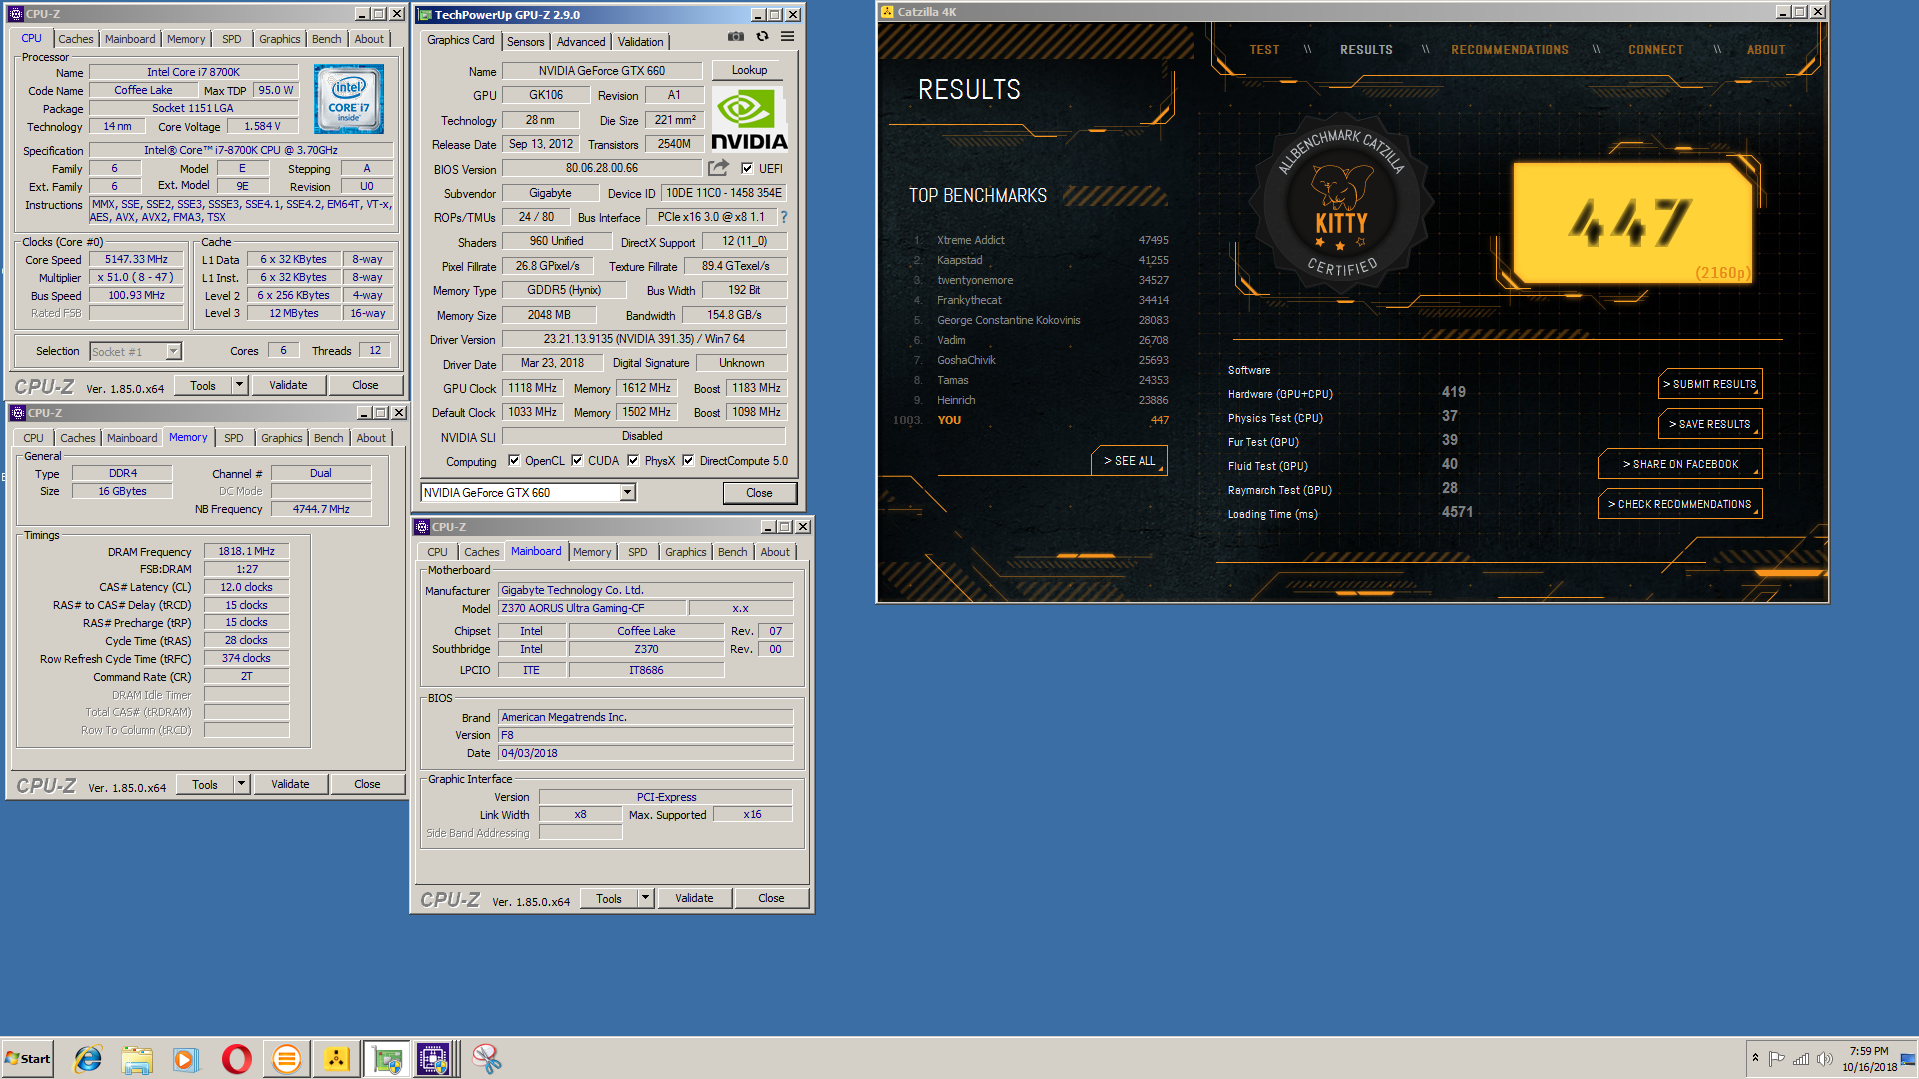1919x1079 pixels.
Task: Open the Validation tab in GPU-Z
Action: coord(640,41)
